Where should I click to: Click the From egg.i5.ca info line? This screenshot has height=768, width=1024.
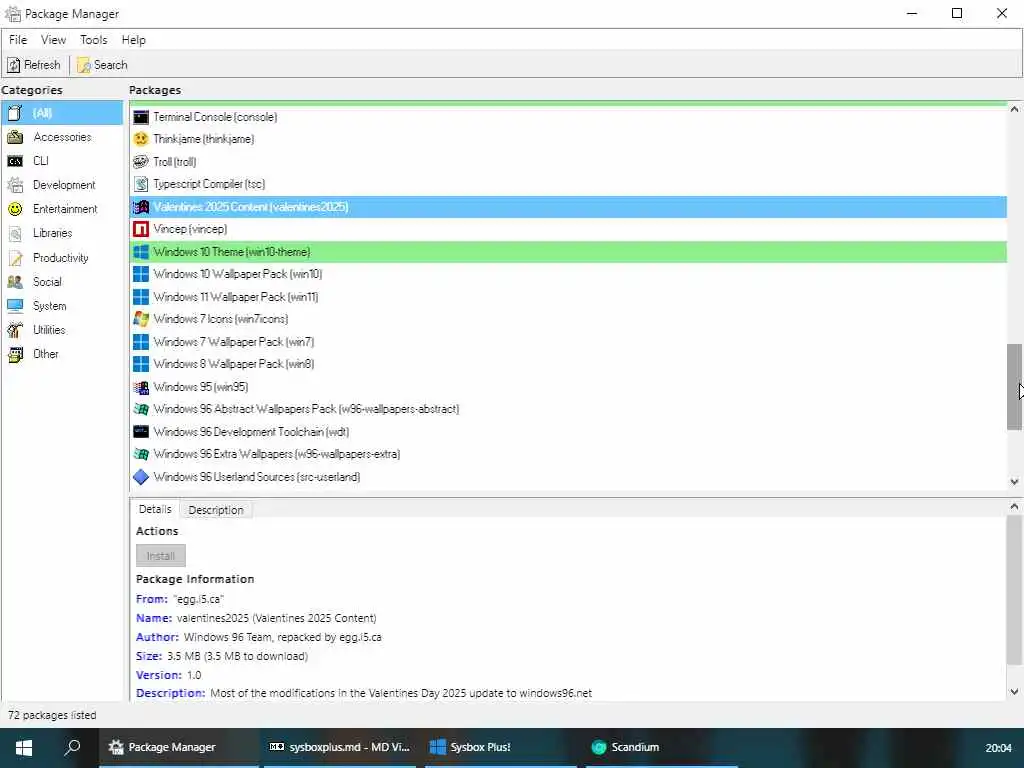tap(180, 599)
